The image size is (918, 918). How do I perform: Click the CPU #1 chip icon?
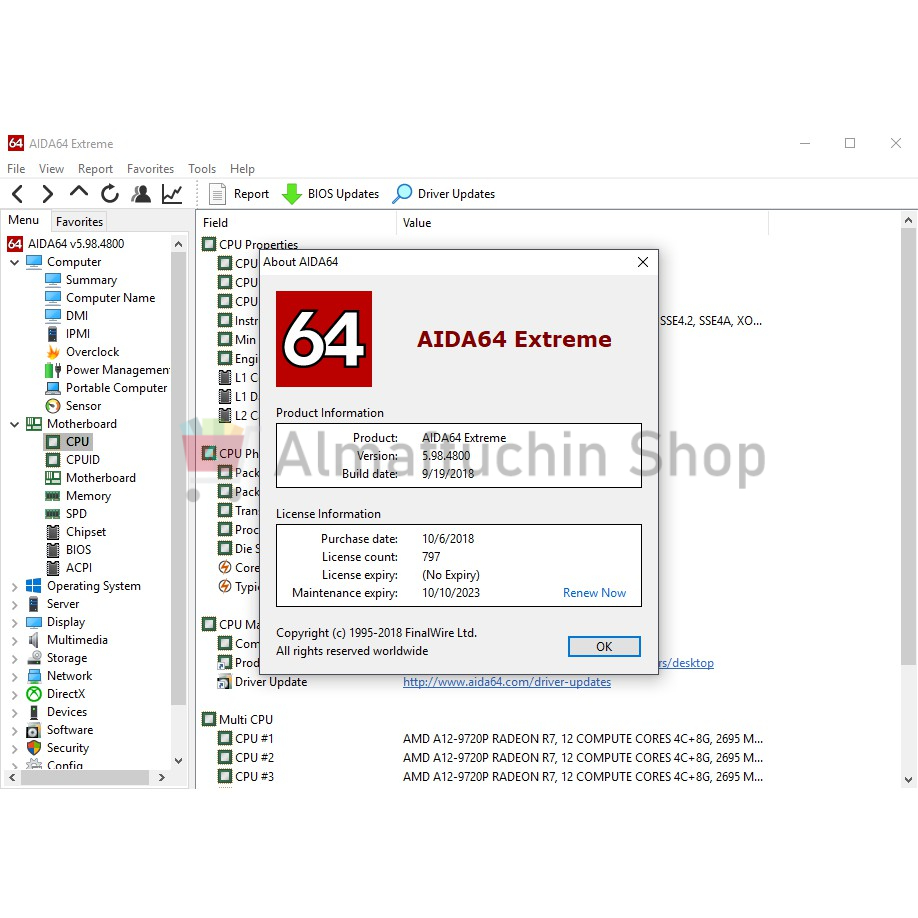225,738
